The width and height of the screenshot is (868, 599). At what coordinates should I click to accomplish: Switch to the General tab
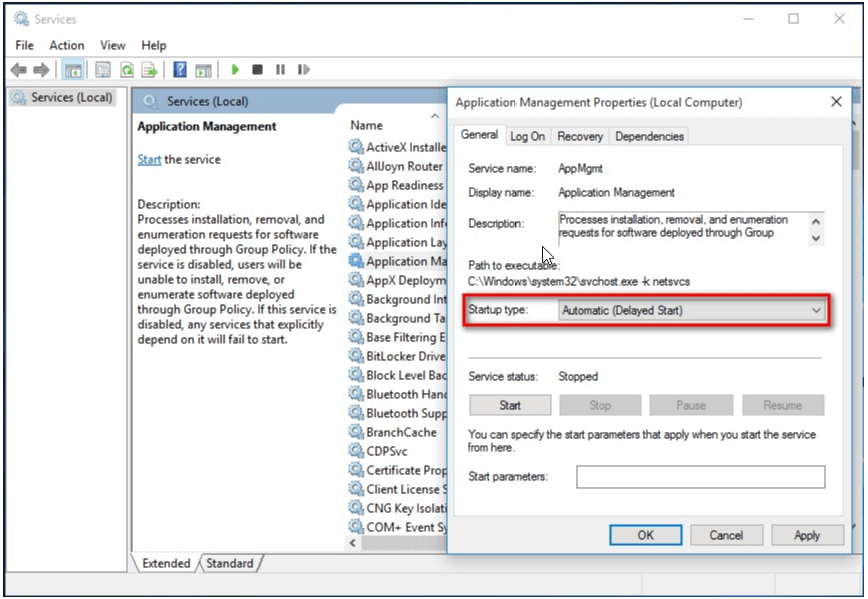tap(479, 135)
